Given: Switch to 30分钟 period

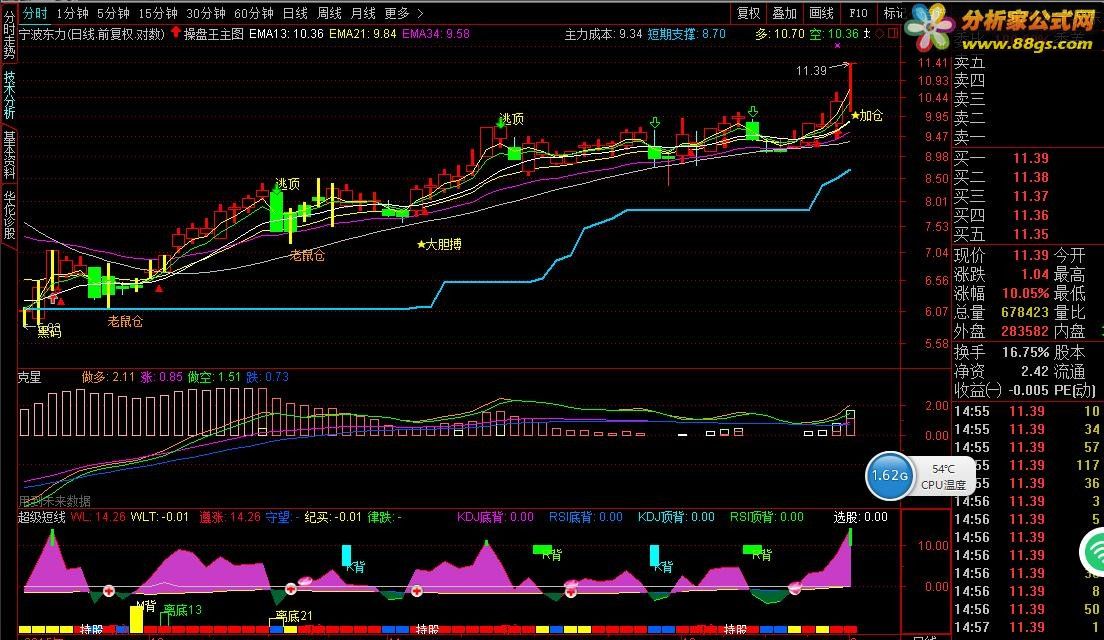Looking at the screenshot, I should [206, 13].
